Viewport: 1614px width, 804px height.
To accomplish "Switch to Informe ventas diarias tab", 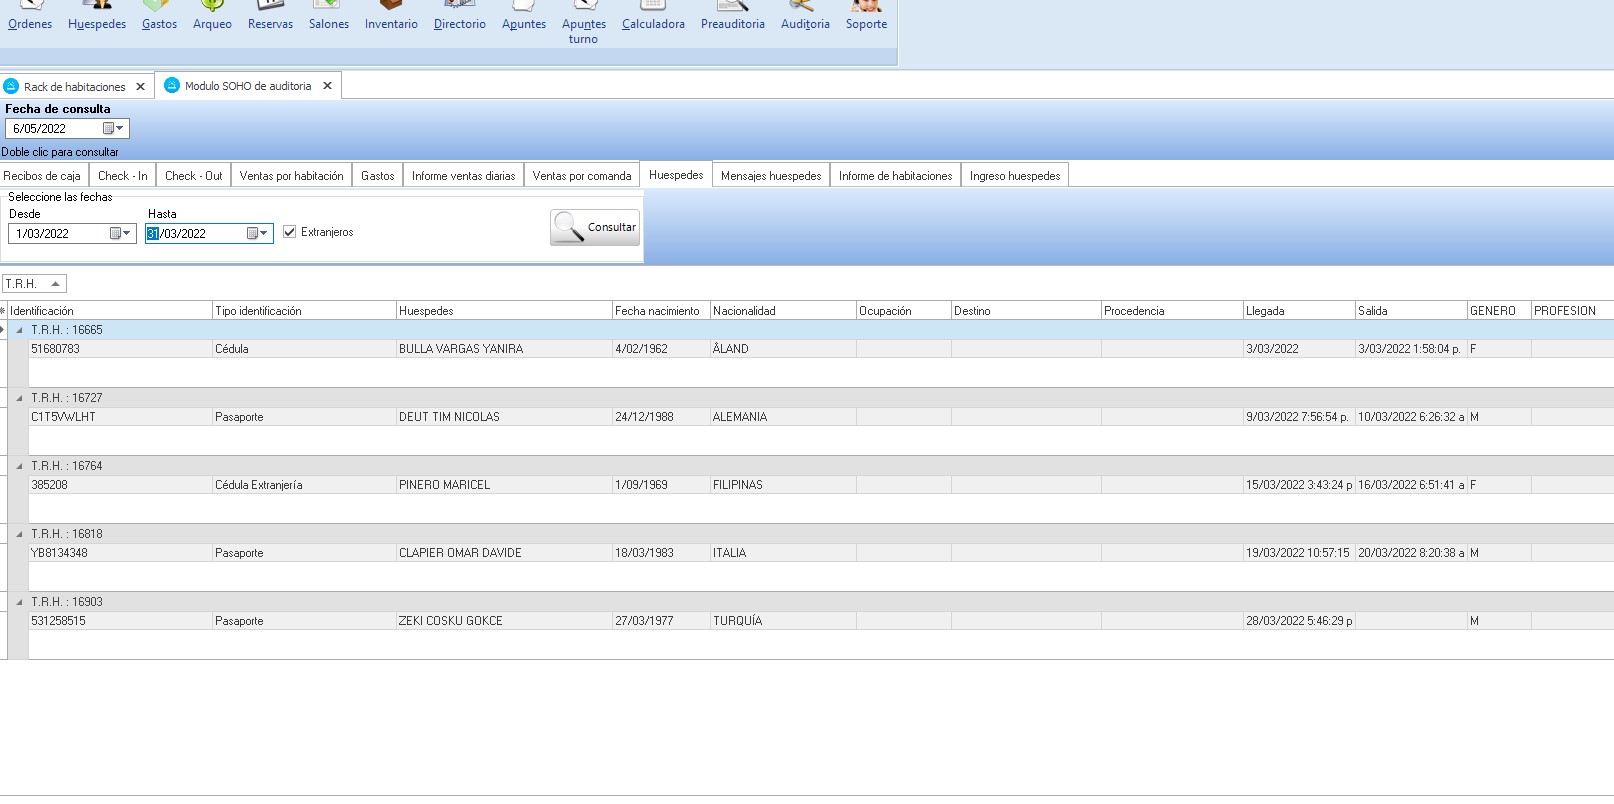I will coord(463,176).
